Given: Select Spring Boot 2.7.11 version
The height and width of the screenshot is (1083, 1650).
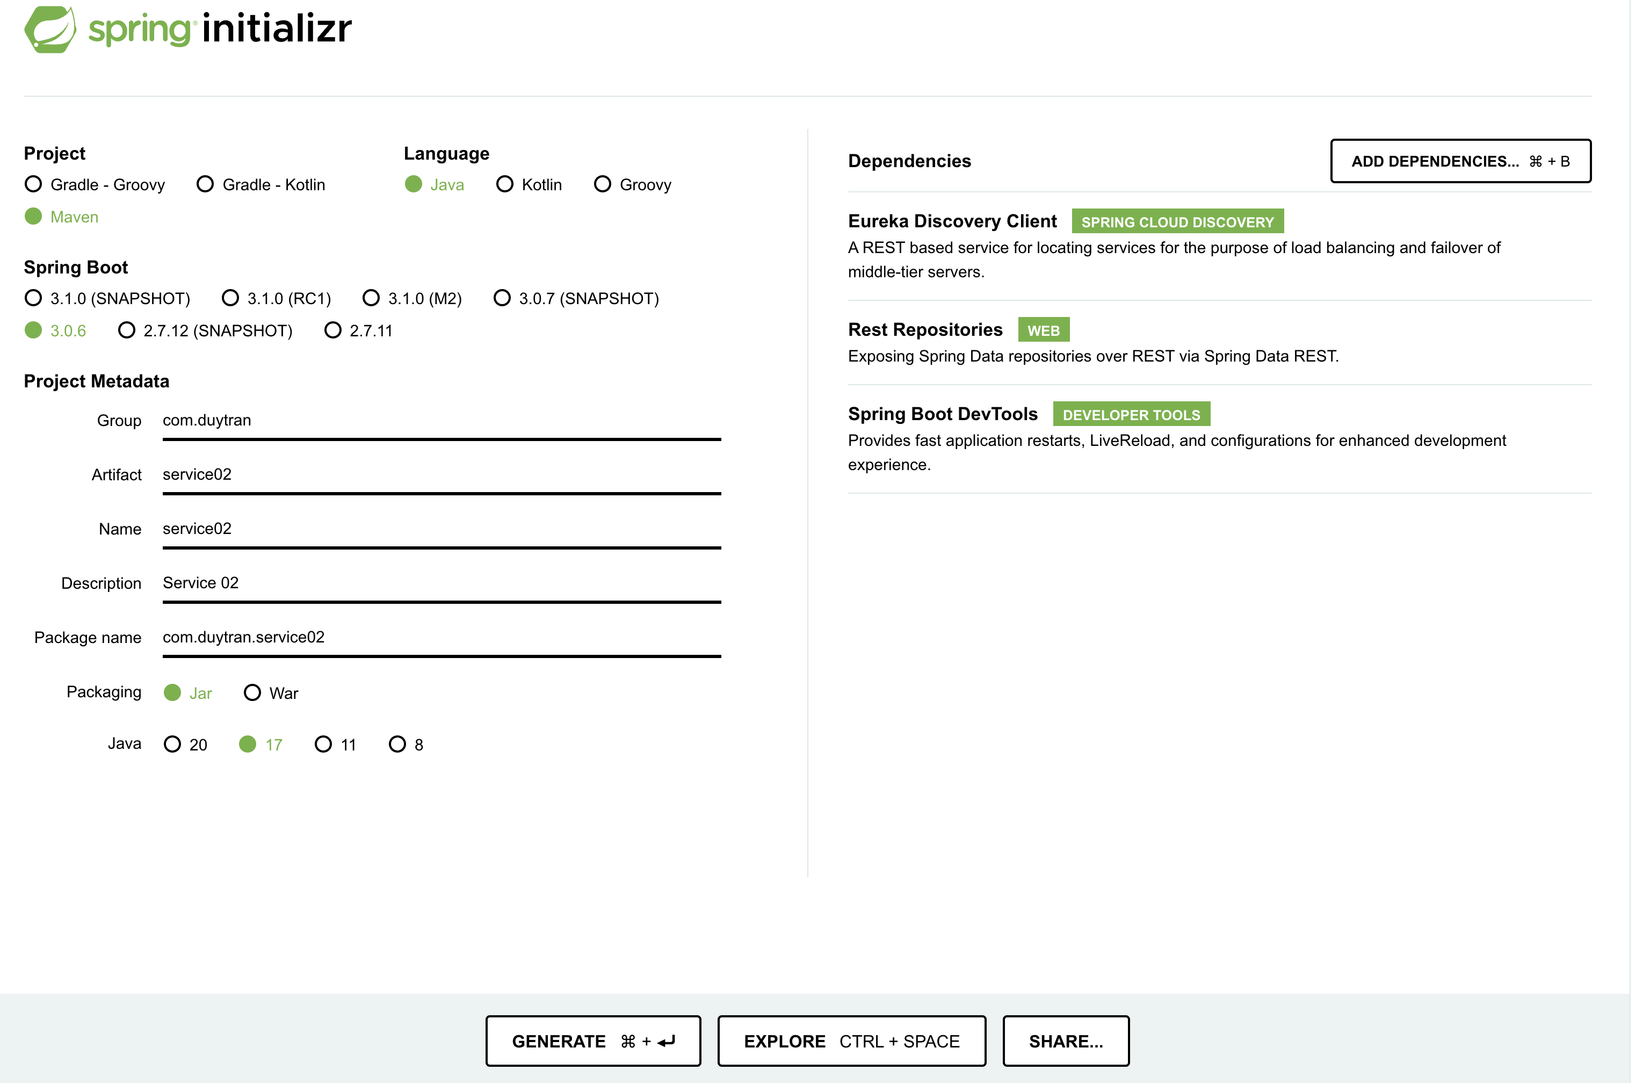Looking at the screenshot, I should 333,330.
